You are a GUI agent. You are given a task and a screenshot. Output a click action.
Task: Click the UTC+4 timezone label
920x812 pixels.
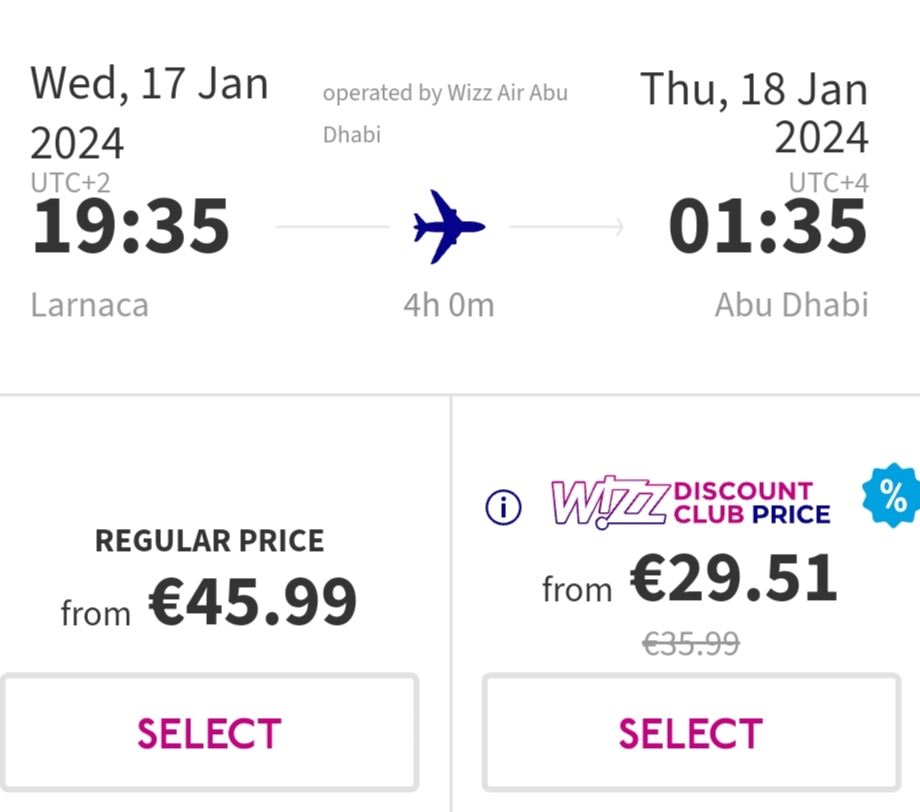828,183
